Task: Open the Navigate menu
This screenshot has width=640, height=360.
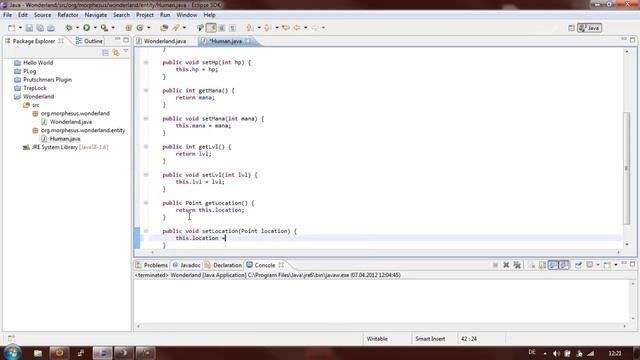Action: click(96, 15)
